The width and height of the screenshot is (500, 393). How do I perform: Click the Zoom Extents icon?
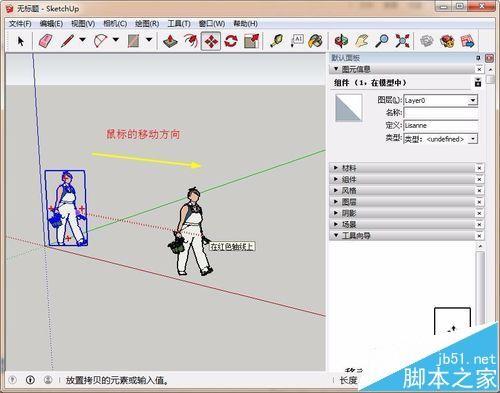tap(402, 41)
